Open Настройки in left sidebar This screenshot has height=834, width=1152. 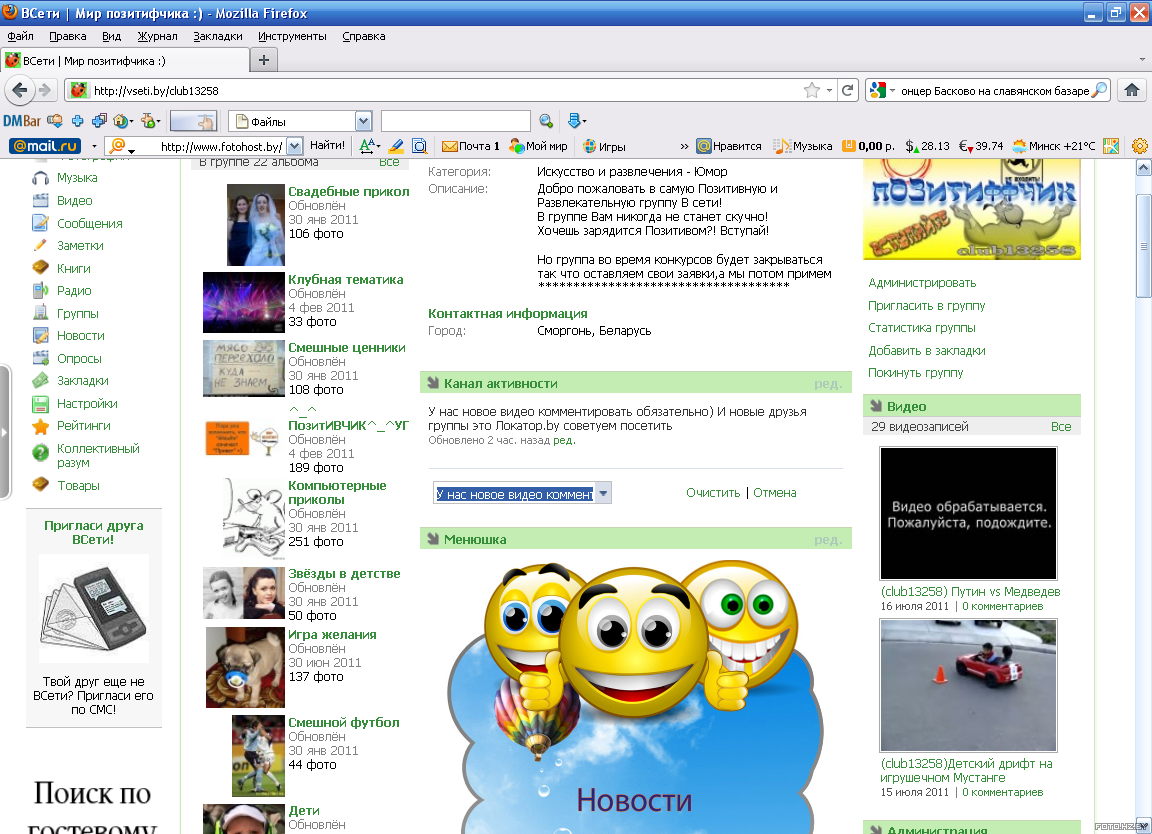click(x=87, y=403)
